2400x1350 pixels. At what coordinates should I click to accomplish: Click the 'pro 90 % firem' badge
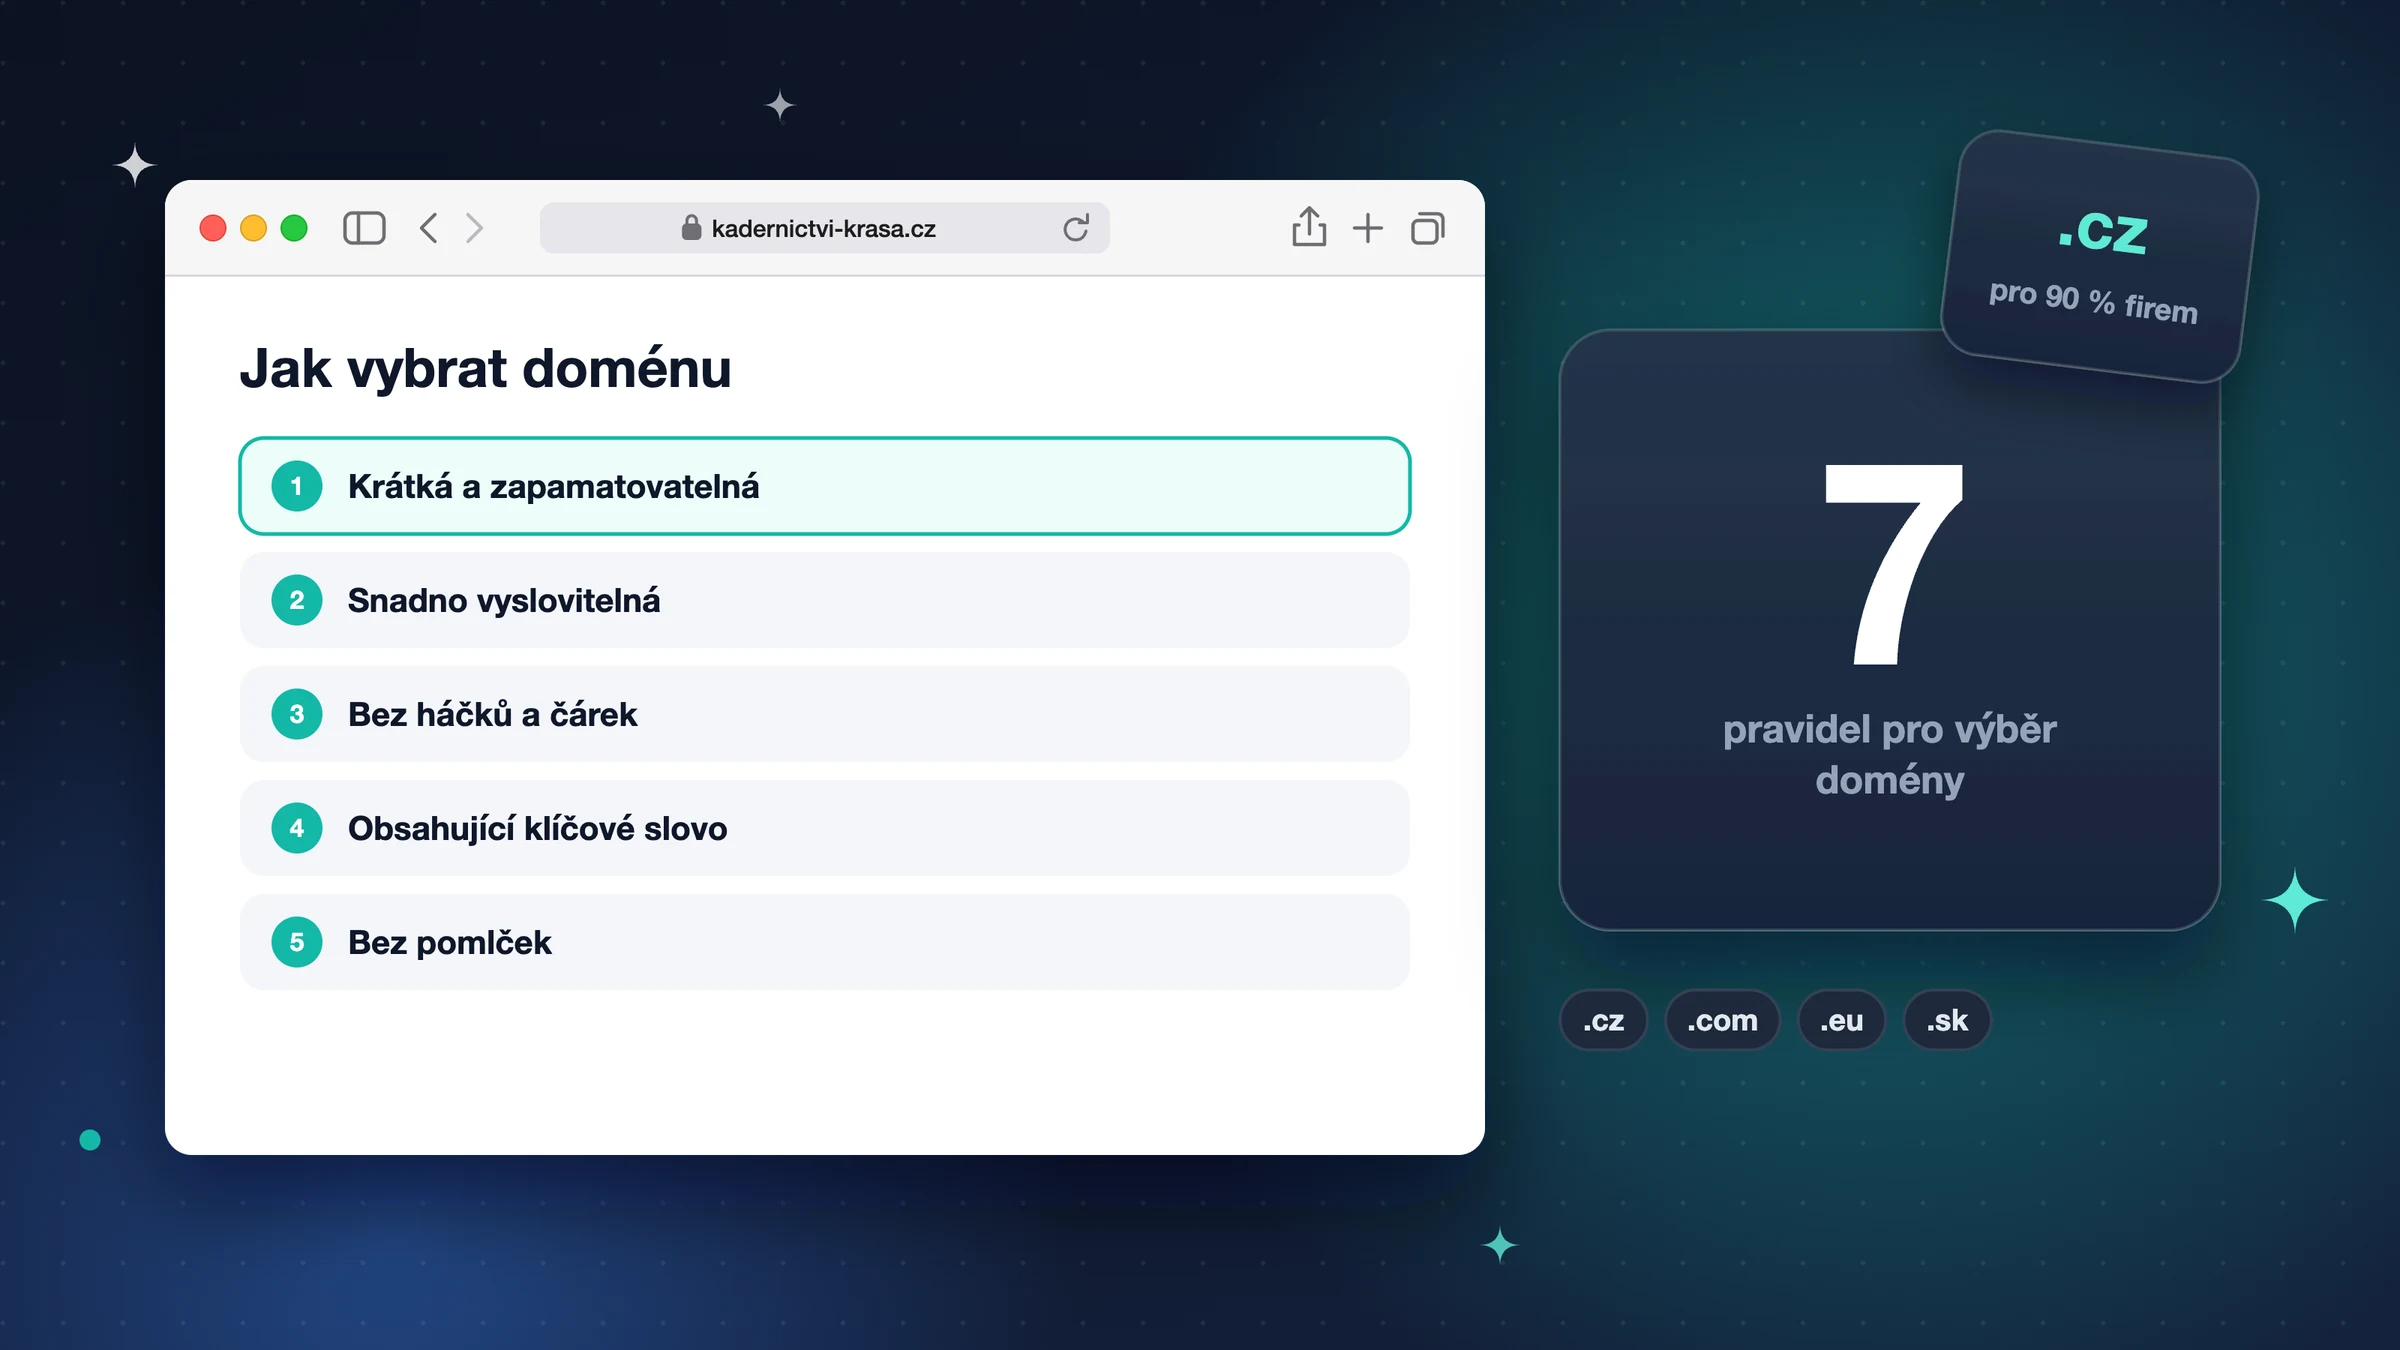2099,256
